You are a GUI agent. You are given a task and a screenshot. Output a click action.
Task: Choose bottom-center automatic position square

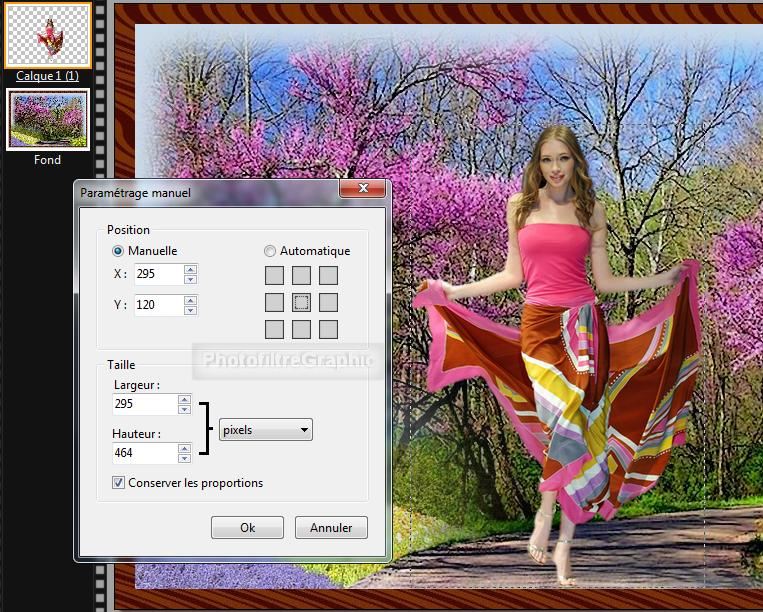tap(302, 329)
